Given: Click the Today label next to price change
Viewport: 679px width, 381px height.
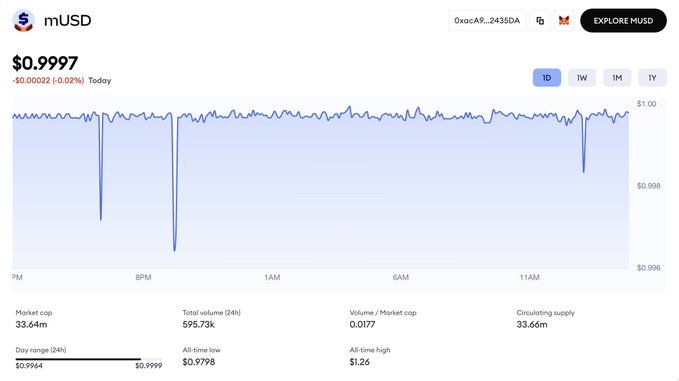Looking at the screenshot, I should 100,81.
